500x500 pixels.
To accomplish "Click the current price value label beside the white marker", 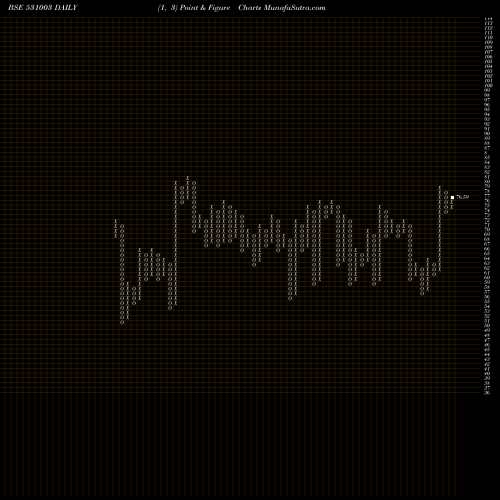I will tap(462, 197).
